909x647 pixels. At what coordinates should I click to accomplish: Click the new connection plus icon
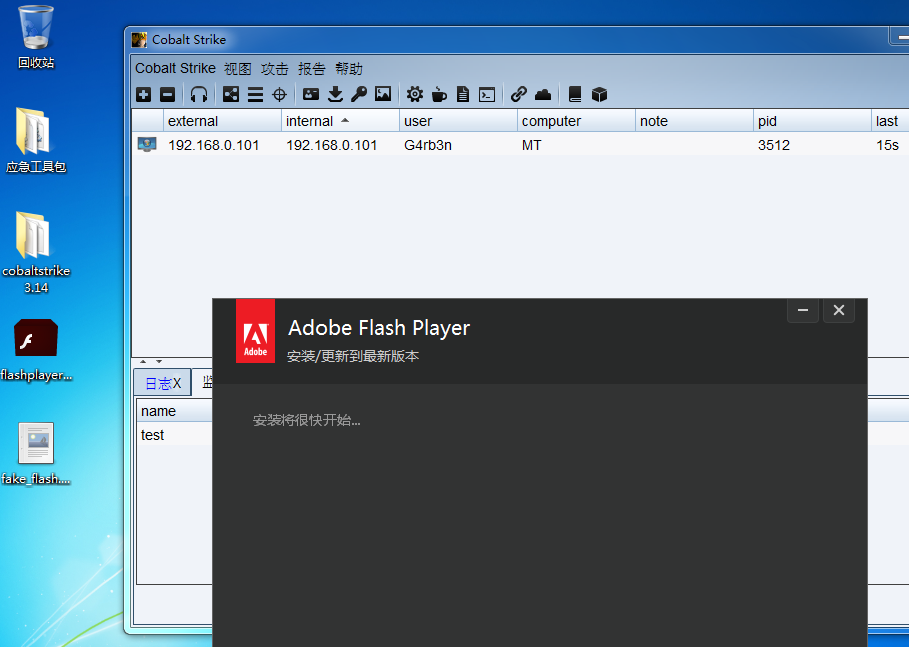coord(143,94)
